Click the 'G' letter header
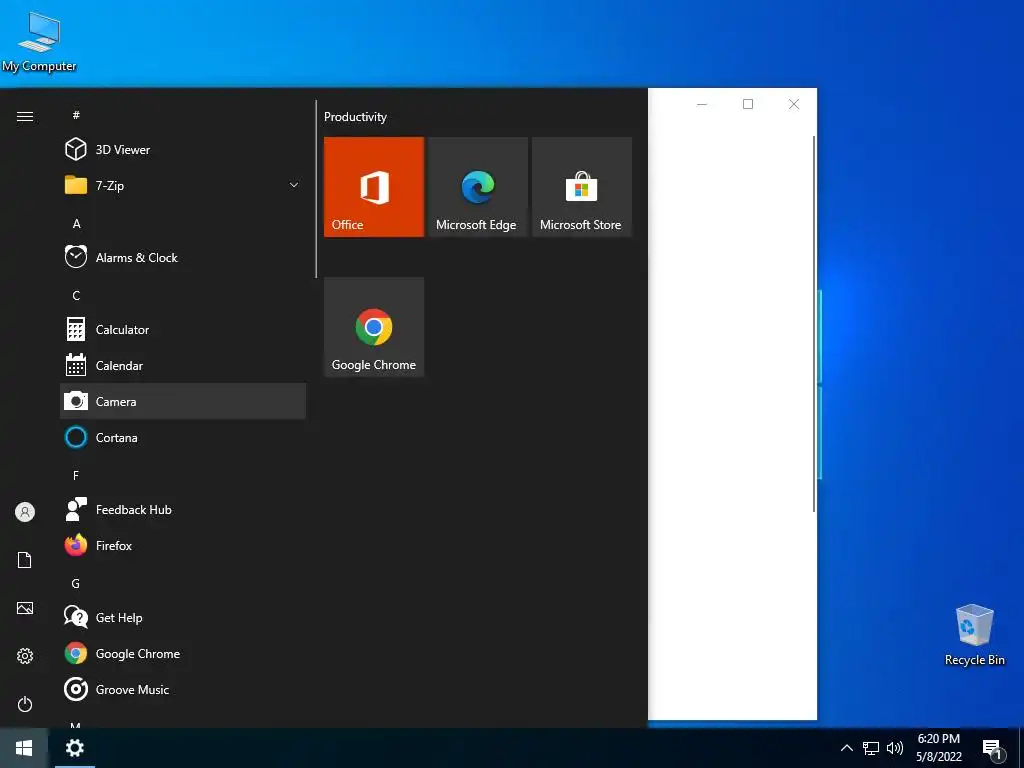Screen dimensions: 1024x768 point(76,583)
